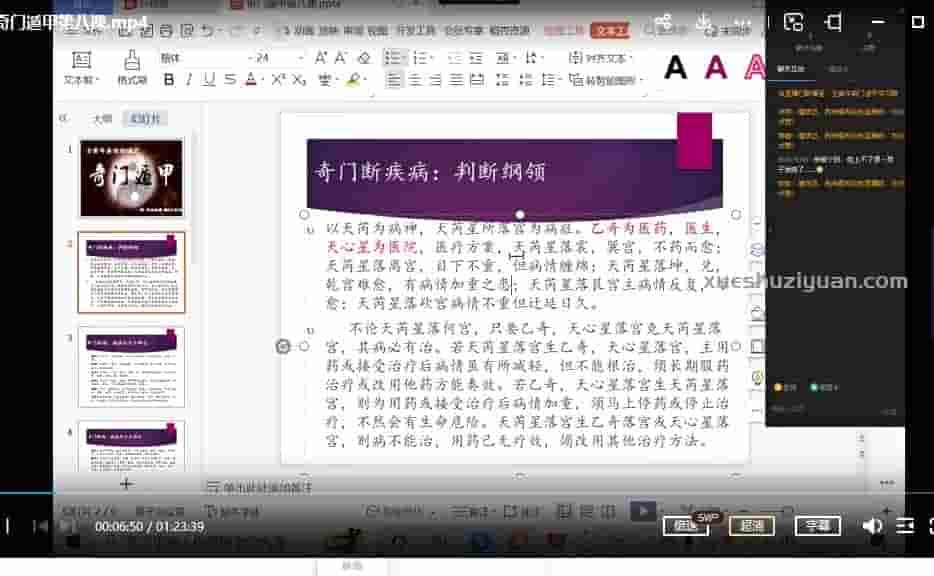This screenshot has height=576, width=934.
Task: Toggle italic formatting
Action: [x=190, y=78]
